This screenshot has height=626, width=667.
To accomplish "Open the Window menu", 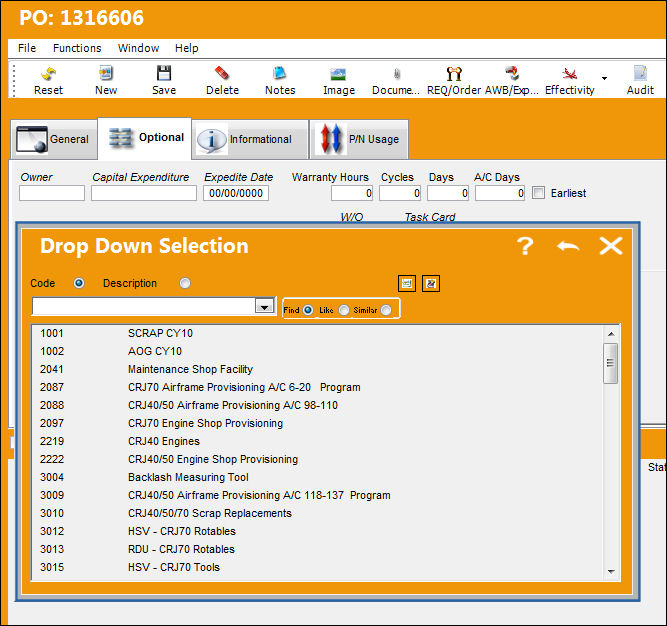I will 138,48.
